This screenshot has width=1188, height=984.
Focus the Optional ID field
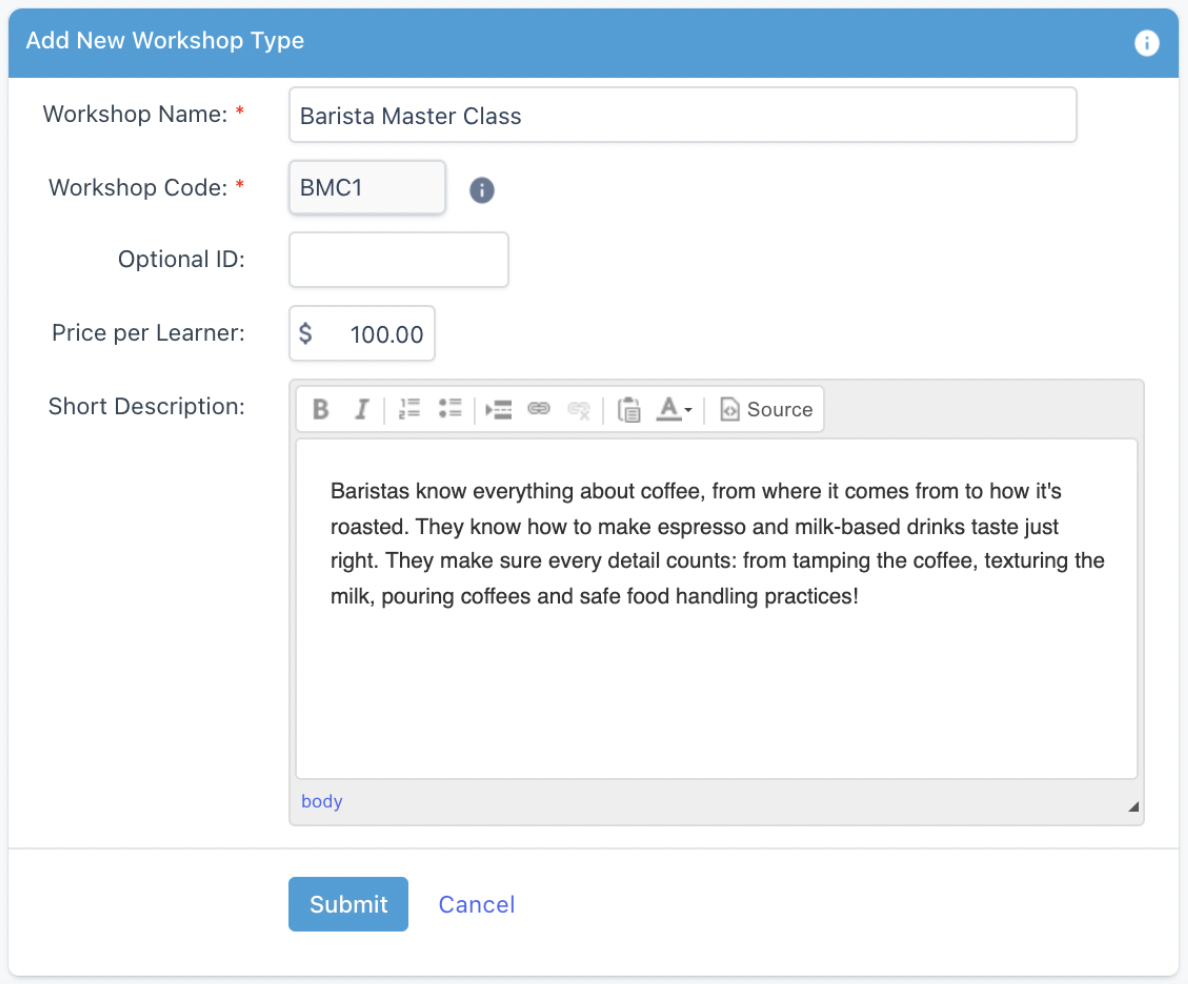click(x=399, y=260)
